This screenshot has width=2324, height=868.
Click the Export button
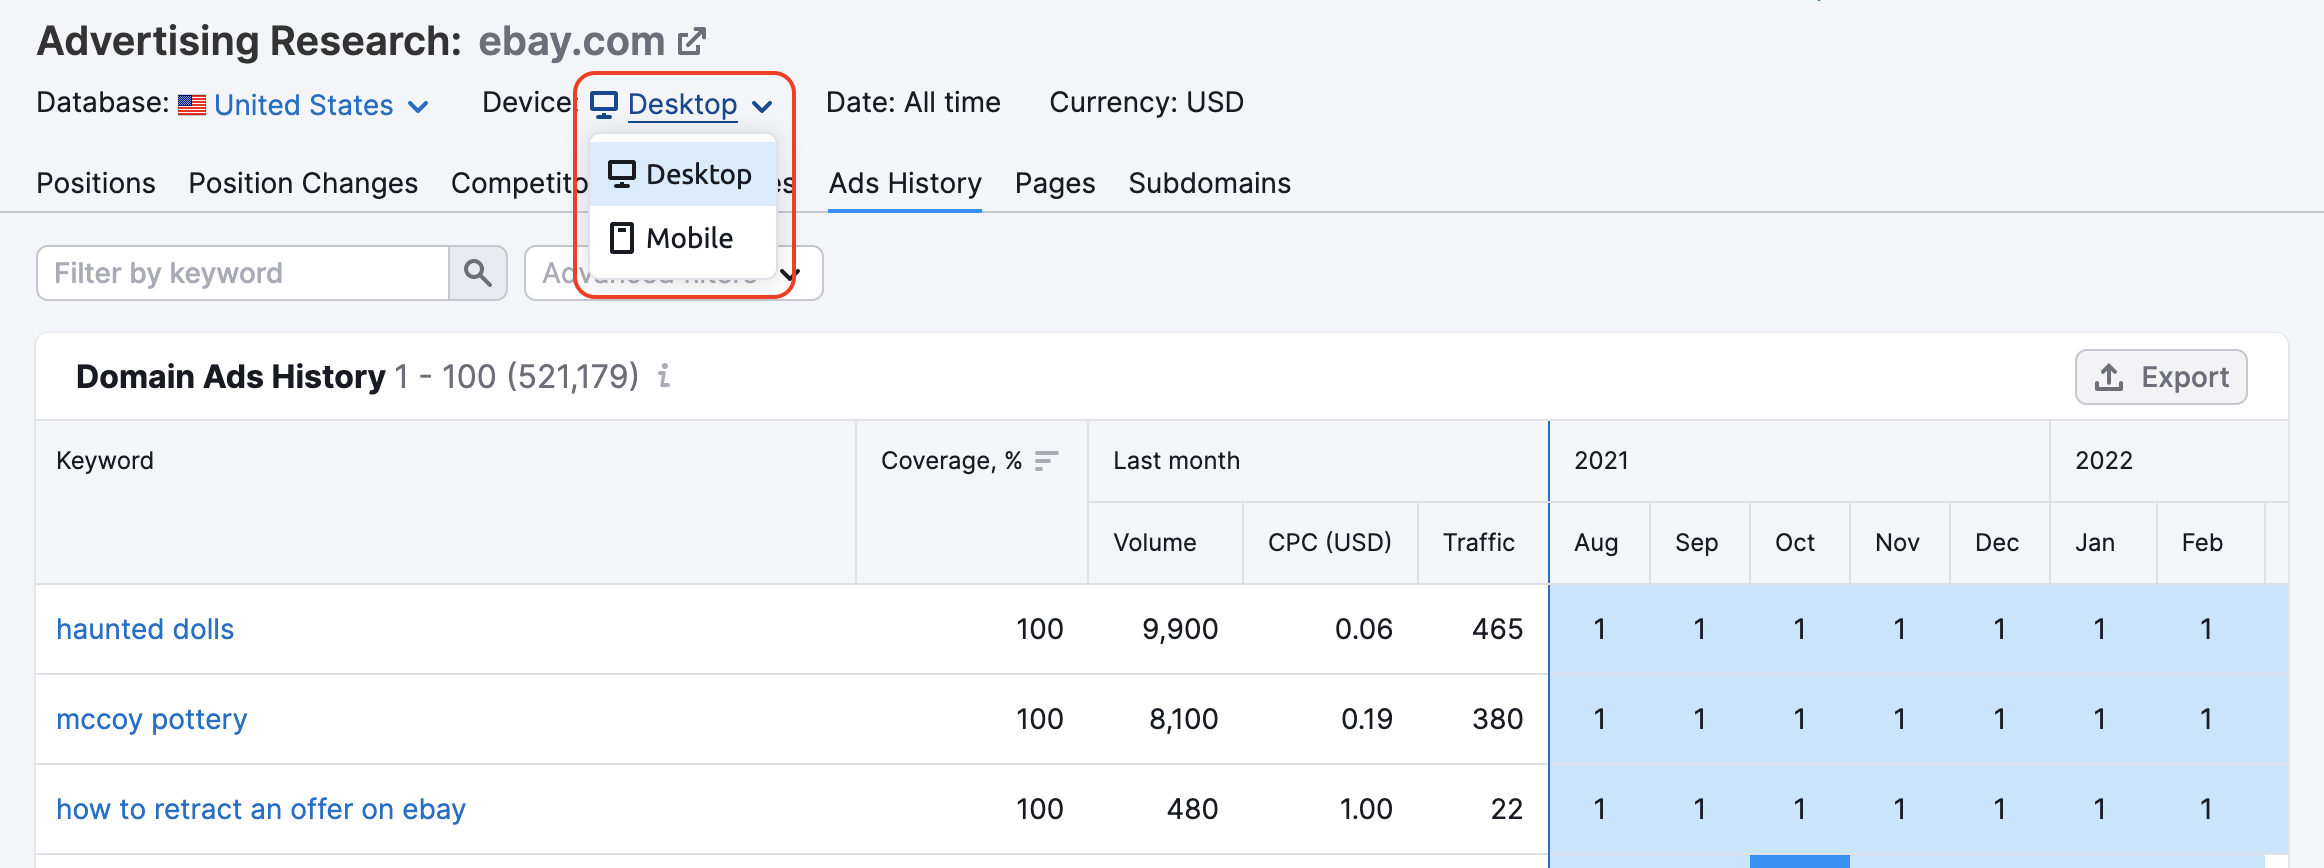tap(2161, 377)
